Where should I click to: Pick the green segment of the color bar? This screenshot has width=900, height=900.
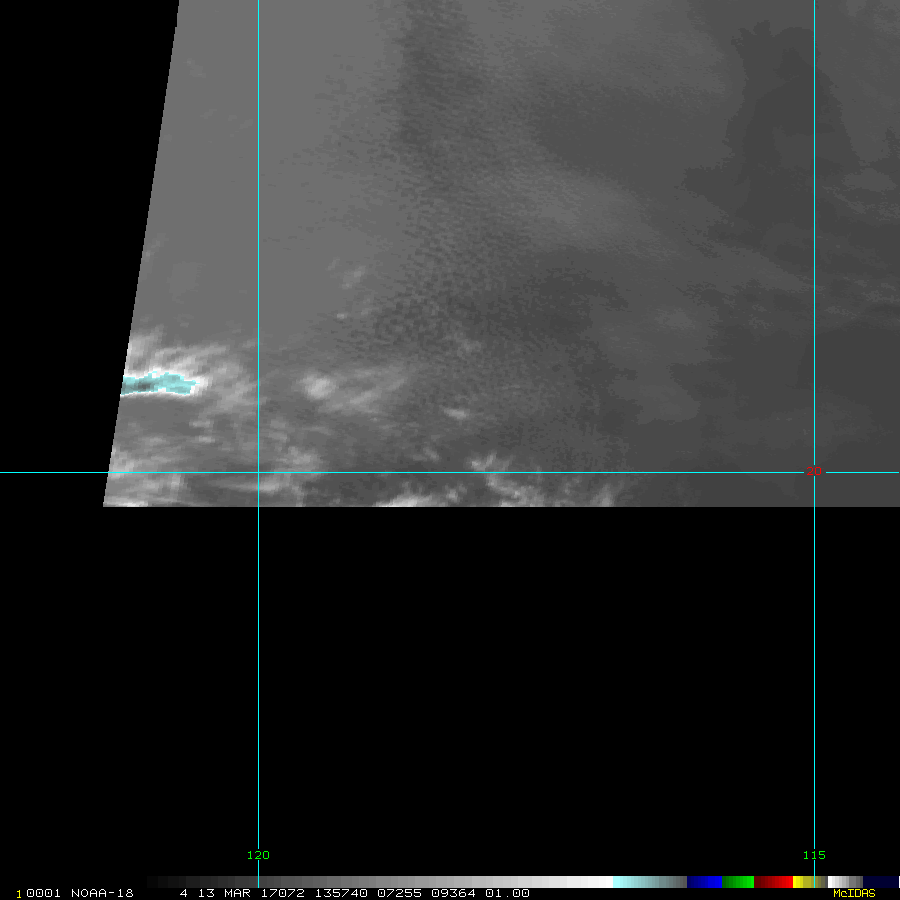[738, 882]
